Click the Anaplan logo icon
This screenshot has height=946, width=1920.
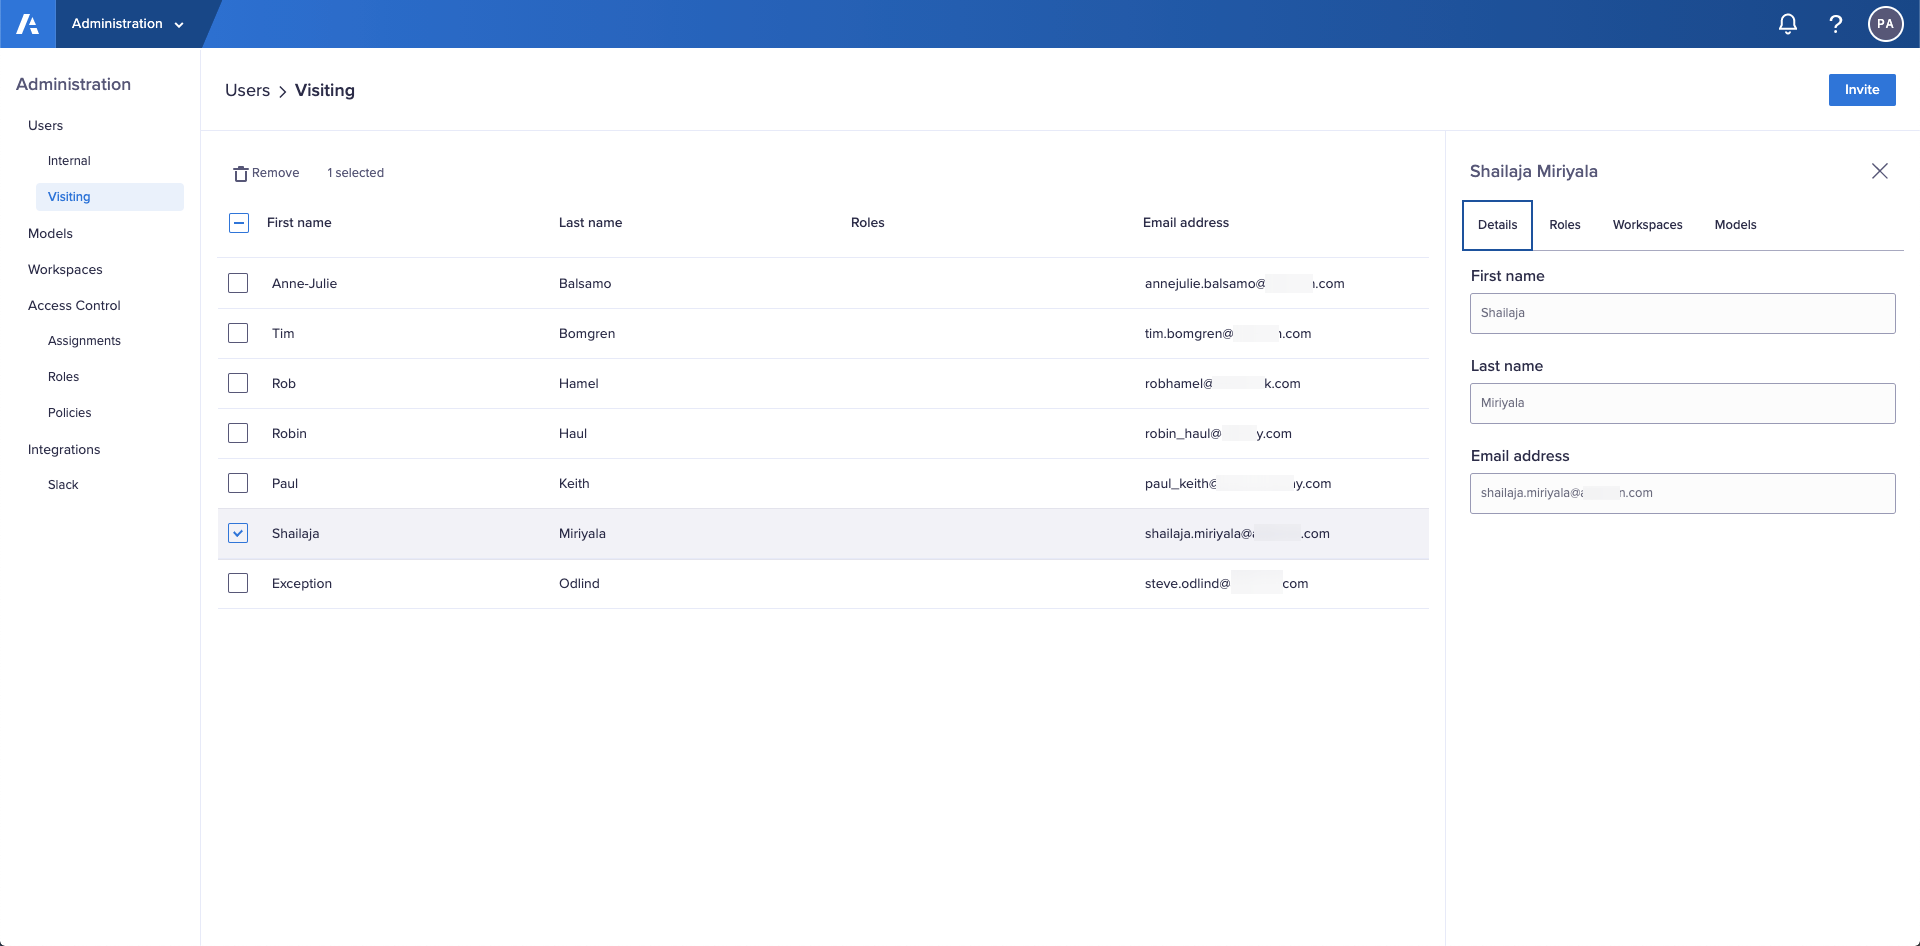[27, 23]
